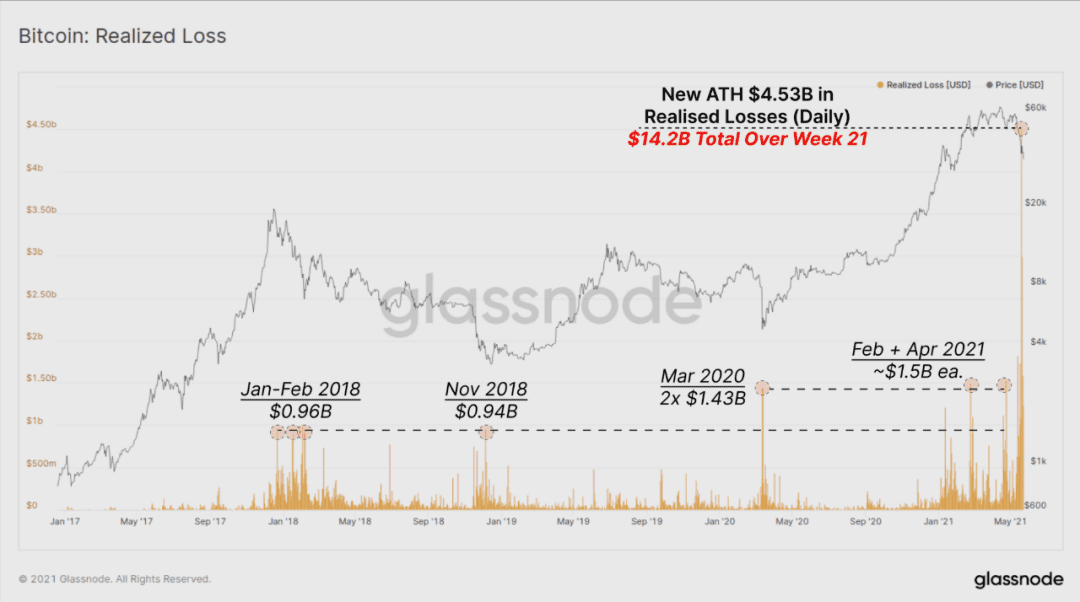Screen dimensions: 1080x602
Task: Click the Bitcoin: Realized Loss title
Action: click(122, 36)
